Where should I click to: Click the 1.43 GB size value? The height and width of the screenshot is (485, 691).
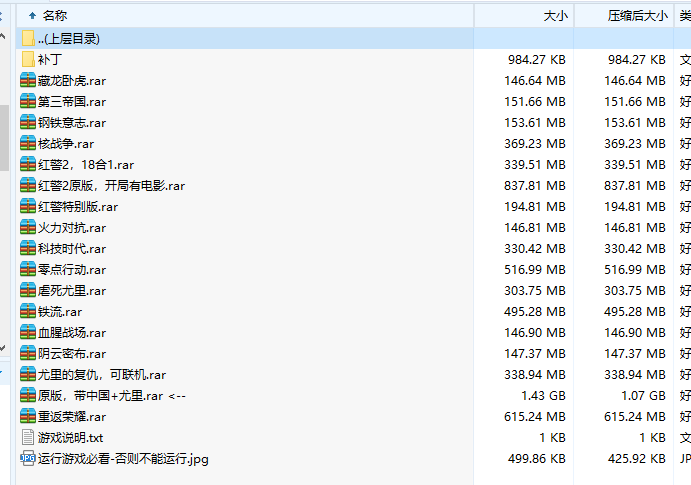pos(543,396)
